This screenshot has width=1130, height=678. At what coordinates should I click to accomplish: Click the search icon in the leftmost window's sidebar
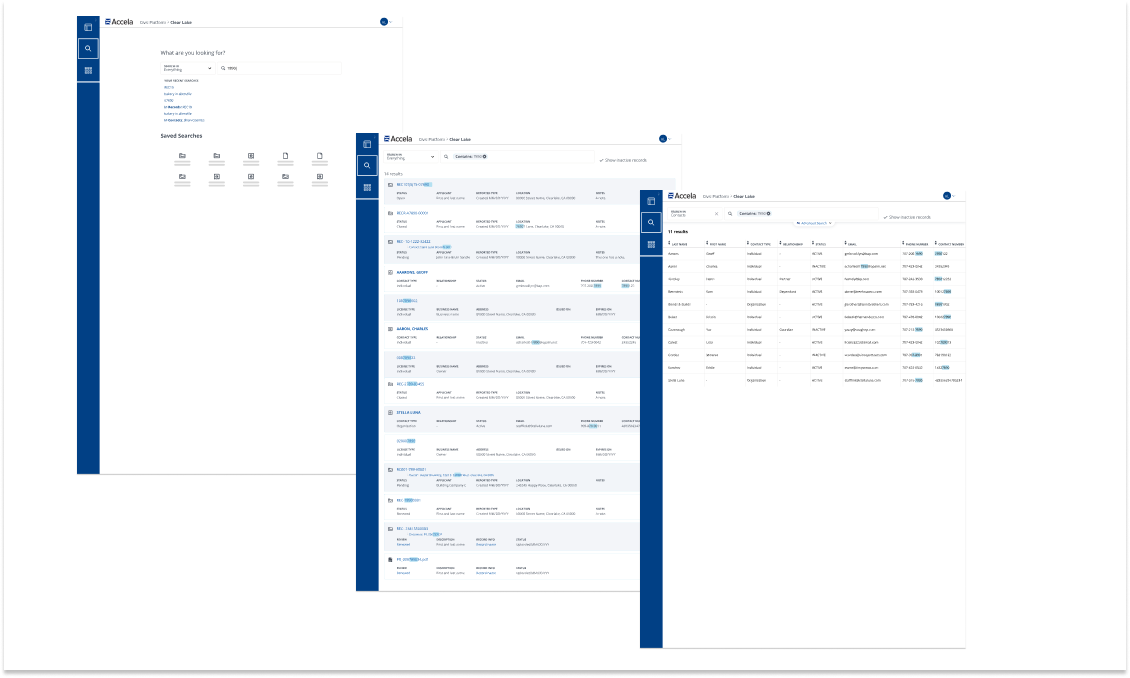point(88,48)
